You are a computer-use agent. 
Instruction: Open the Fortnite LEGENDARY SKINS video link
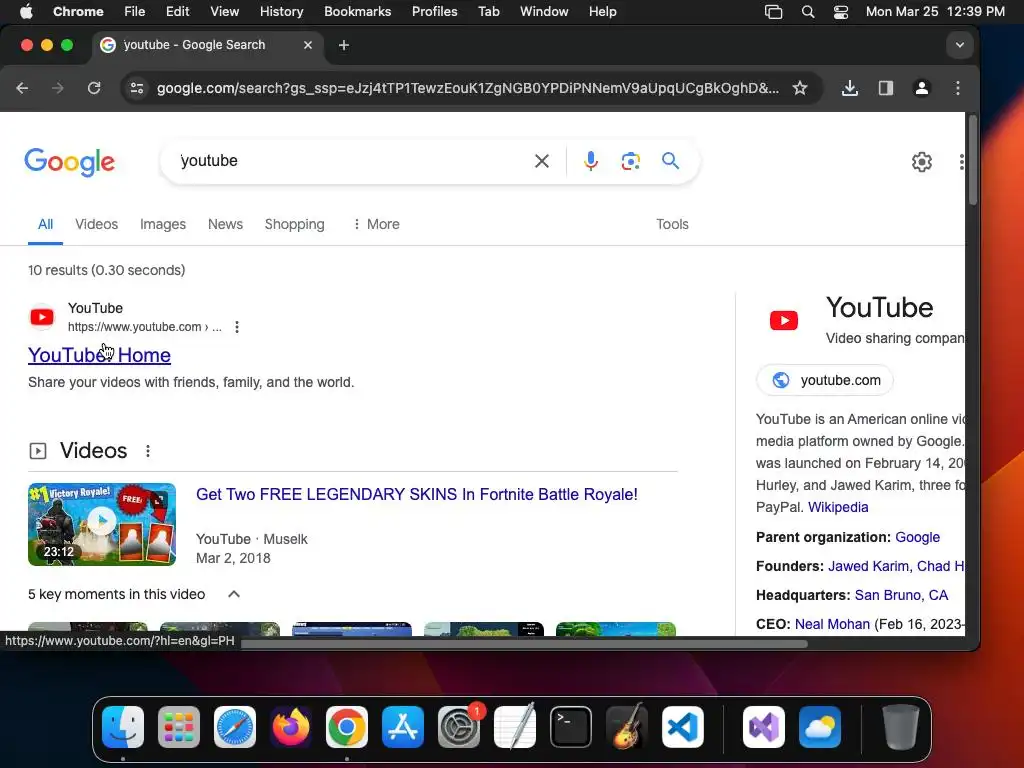click(x=417, y=494)
